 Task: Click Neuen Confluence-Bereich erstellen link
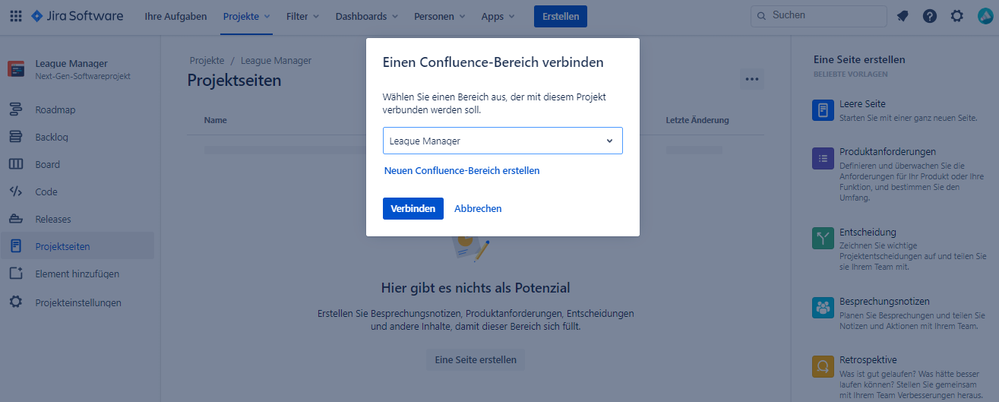[x=462, y=171]
